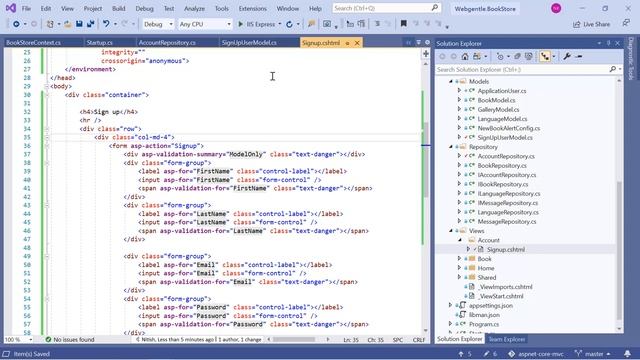Close the Signup.cshtml tab
Screen dimensions: 640x360
[357, 43]
